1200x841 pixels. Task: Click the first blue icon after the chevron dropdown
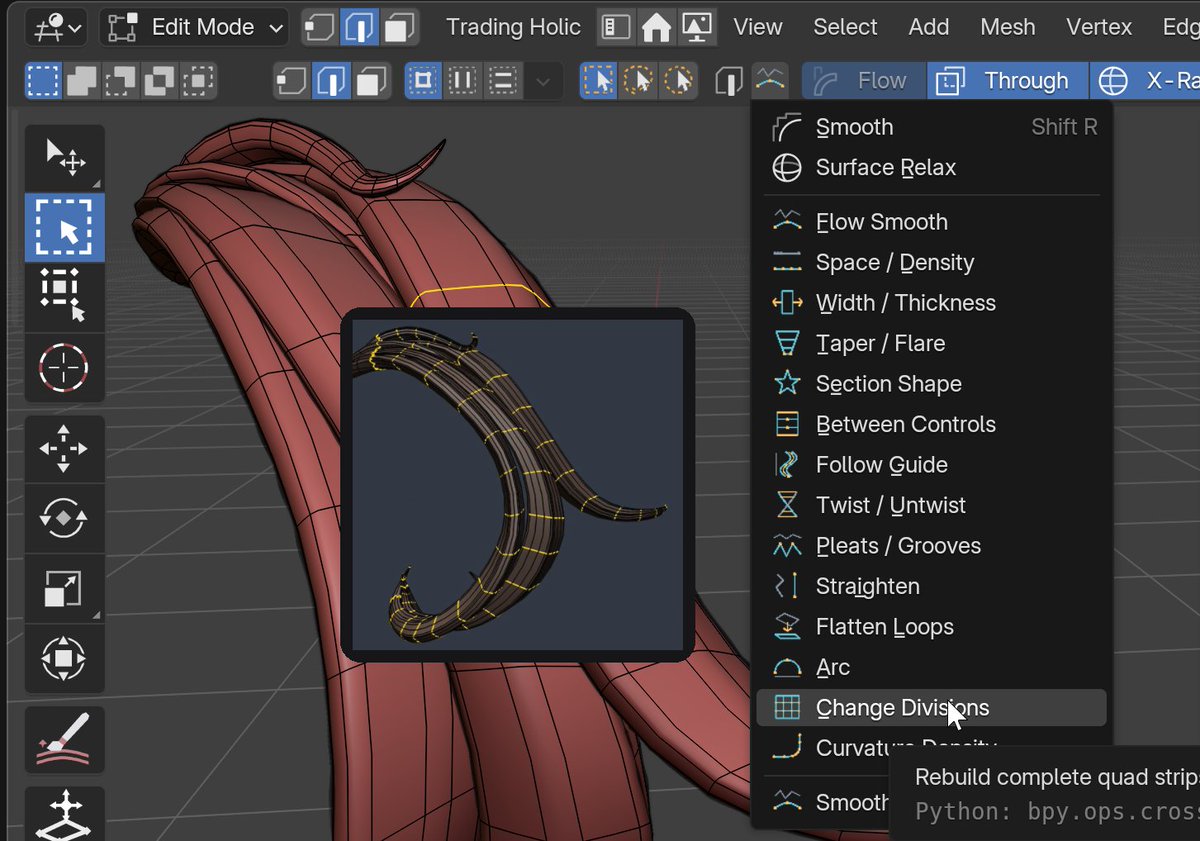pyautogui.click(x=599, y=80)
